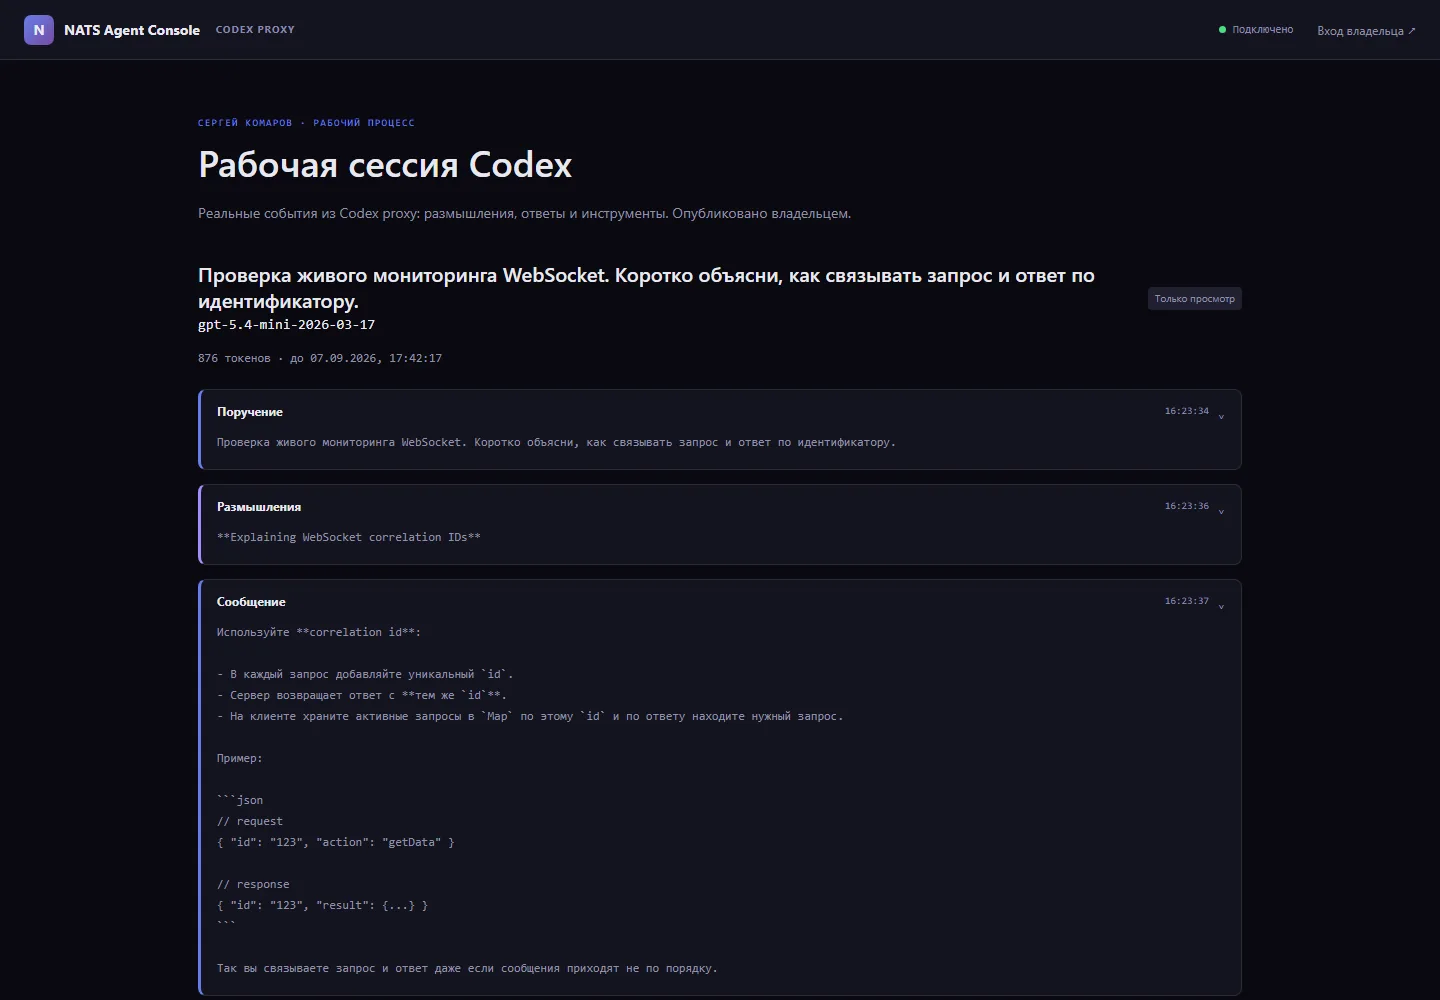Screen dimensions: 1440x1000
Task: Click the timestamp 16:23:34
Action: coord(1186,411)
